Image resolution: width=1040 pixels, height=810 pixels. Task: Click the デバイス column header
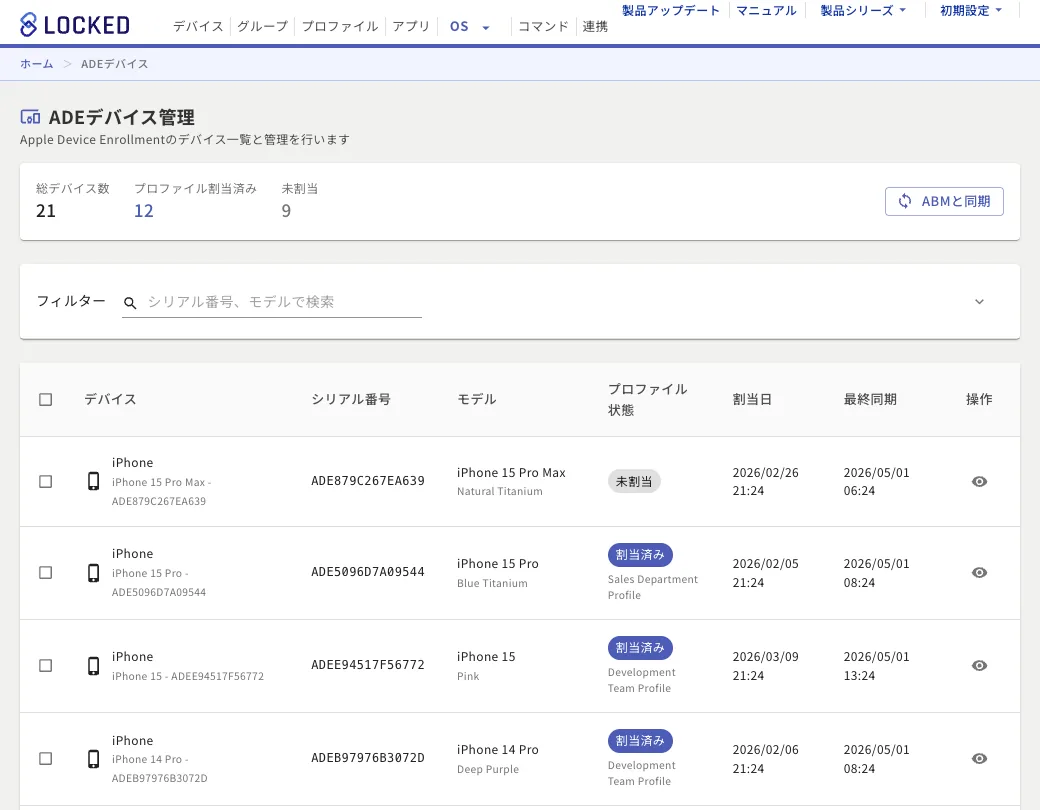pyautogui.click(x=110, y=399)
